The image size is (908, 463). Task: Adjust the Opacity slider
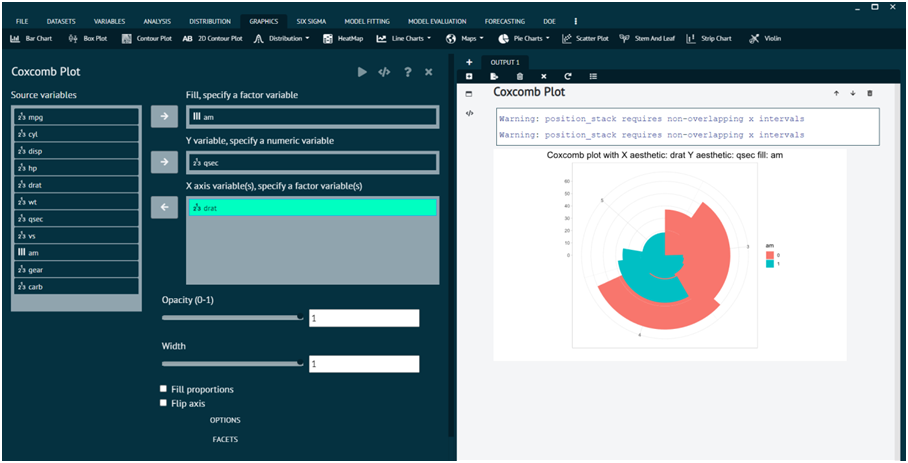(232, 317)
